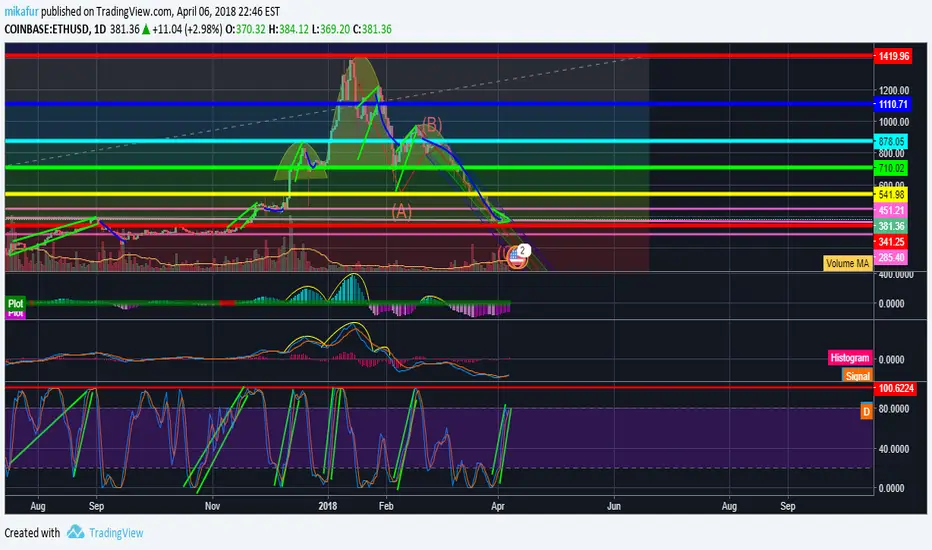This screenshot has height=550, width=932.
Task: Click the Signal indicator label
Action: 857,375
